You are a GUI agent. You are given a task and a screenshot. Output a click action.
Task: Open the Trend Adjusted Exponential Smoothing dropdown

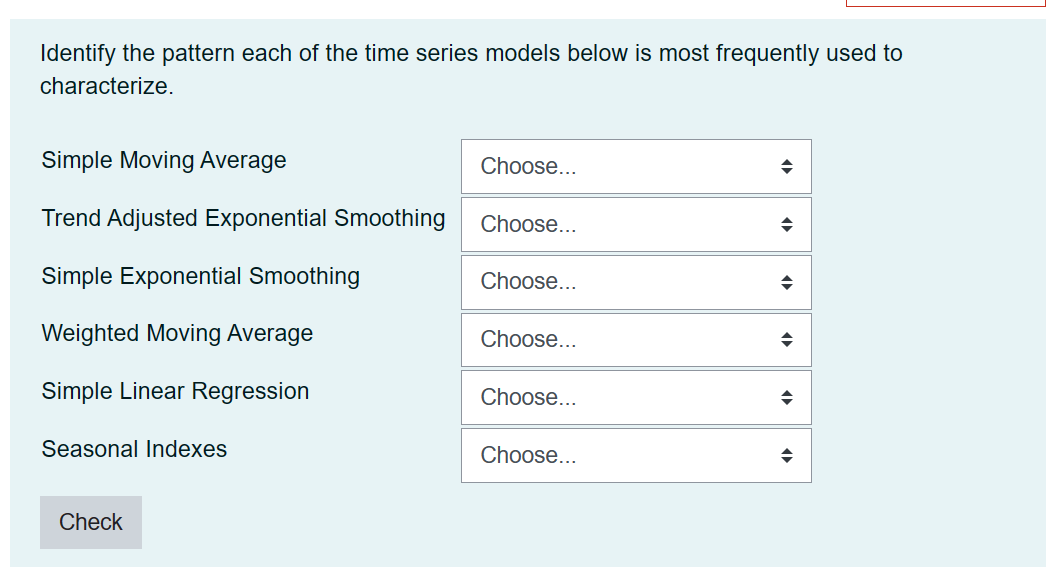636,224
